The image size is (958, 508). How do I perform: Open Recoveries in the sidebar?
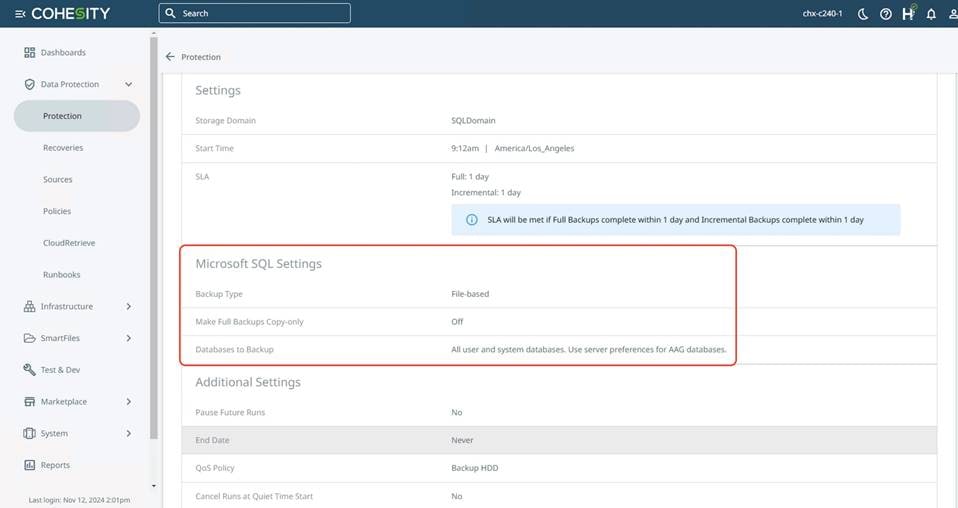click(x=63, y=148)
